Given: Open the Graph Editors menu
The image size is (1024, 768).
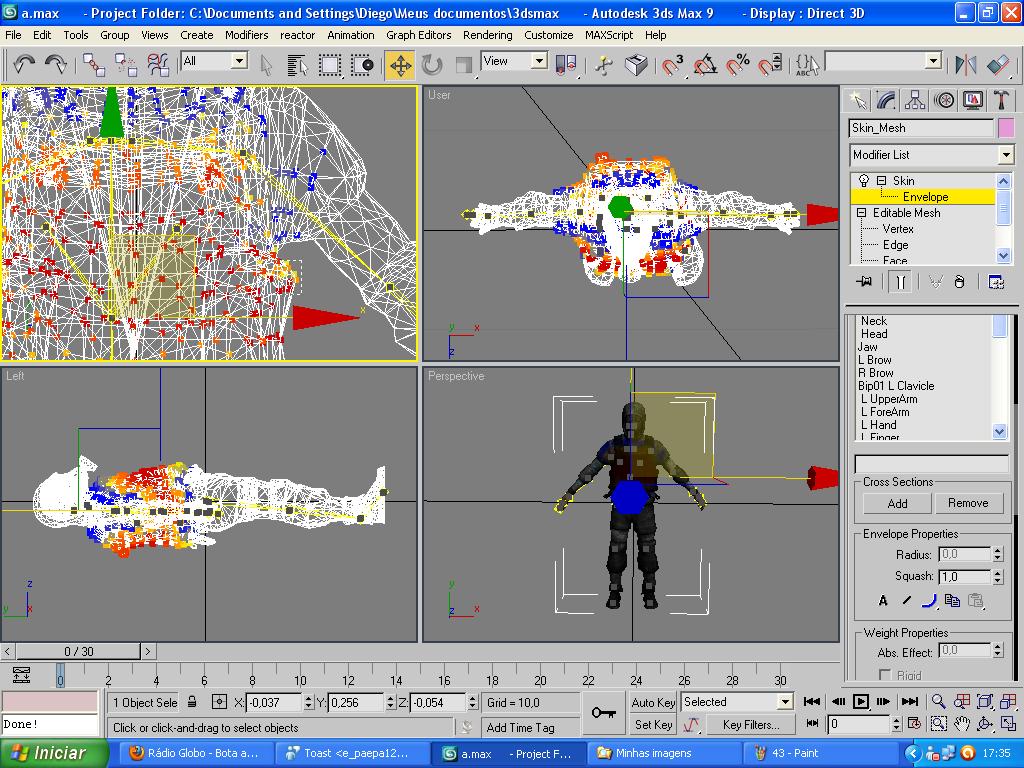Looking at the screenshot, I should 419,34.
